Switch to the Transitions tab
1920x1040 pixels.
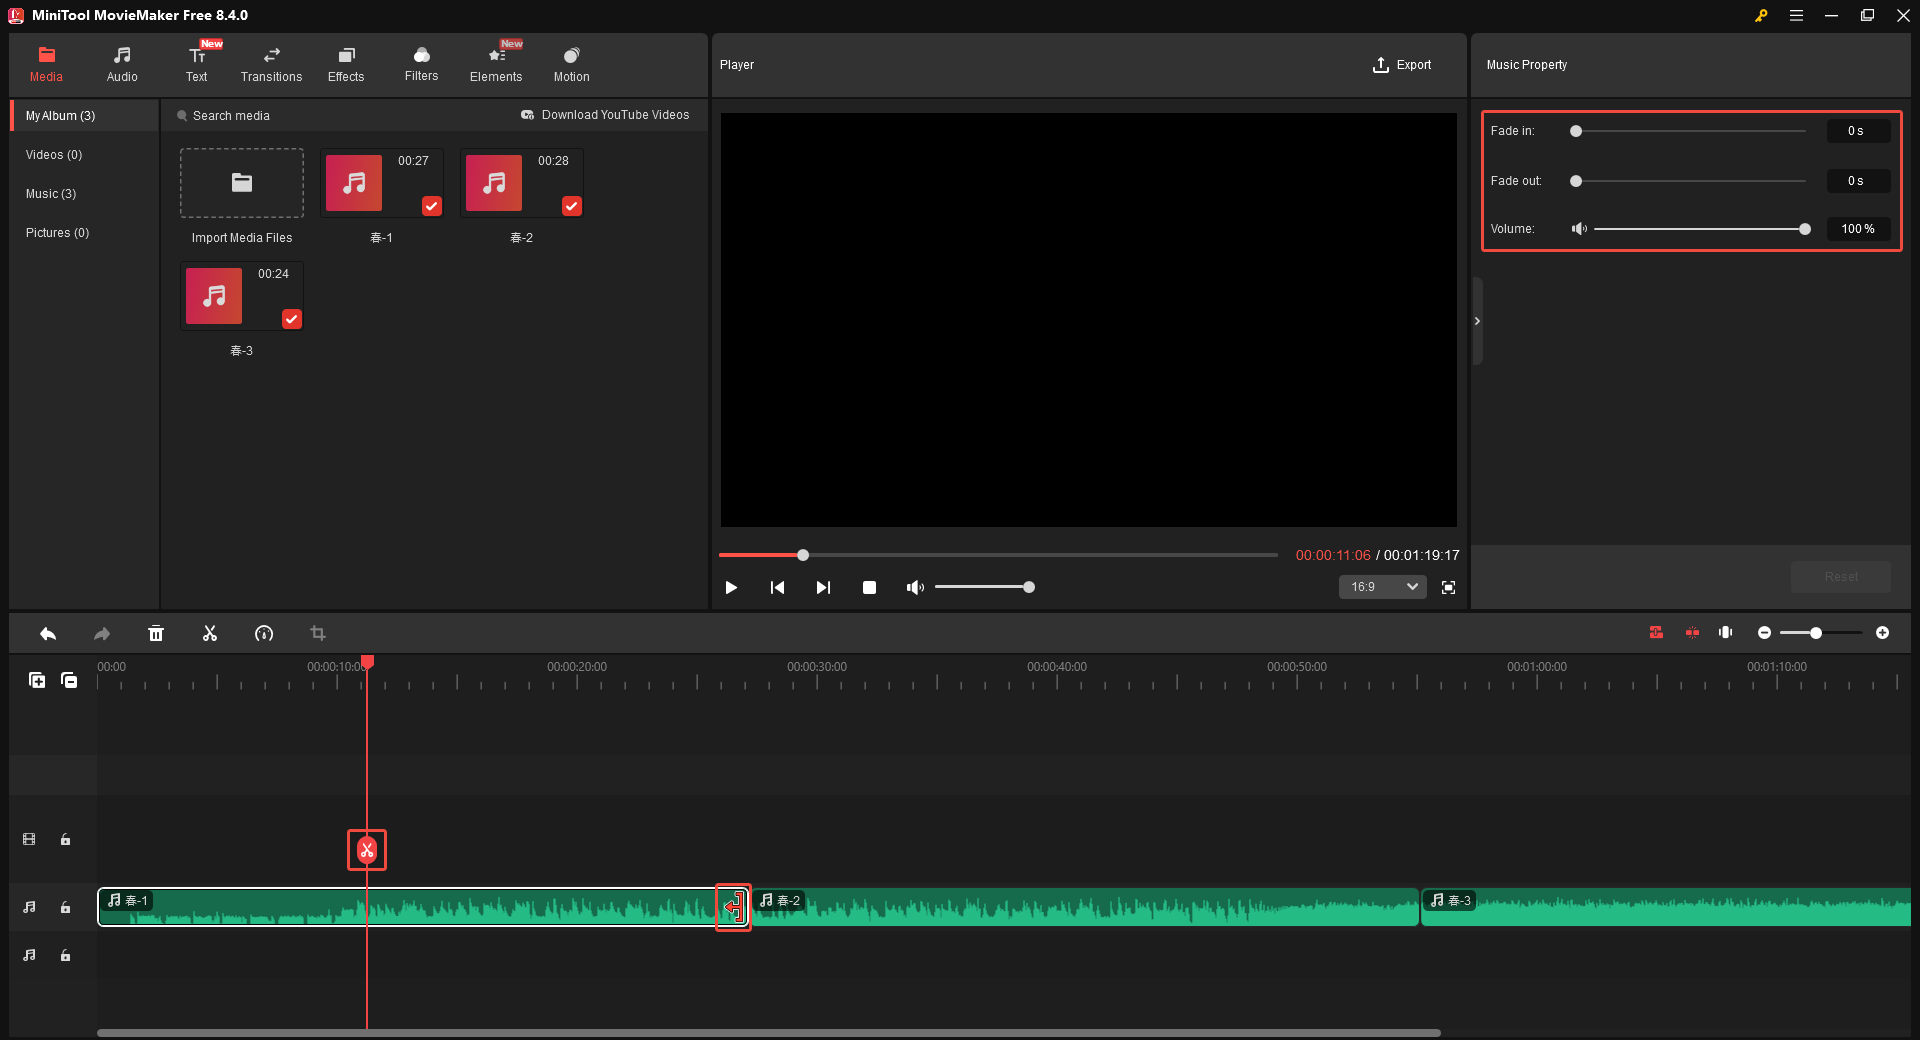click(271, 63)
